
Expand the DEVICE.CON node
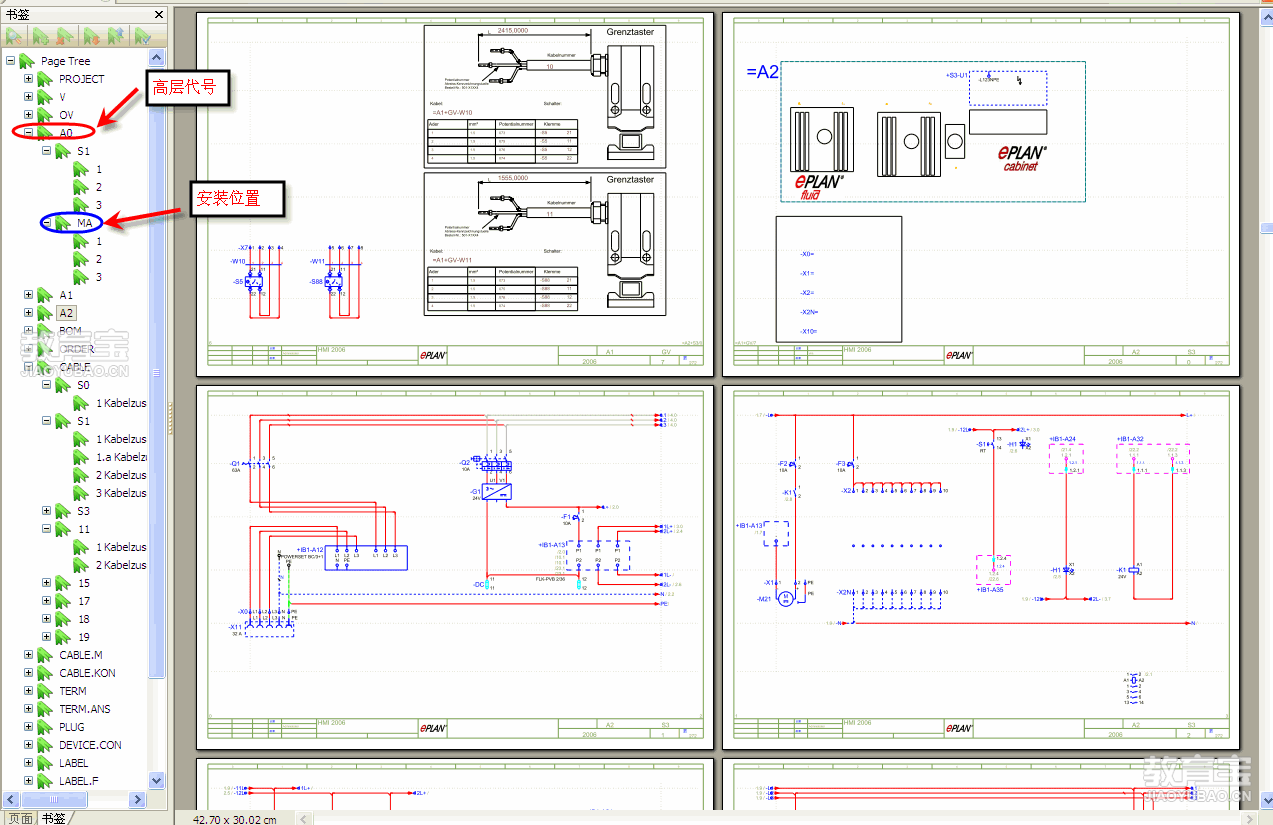click(x=28, y=745)
